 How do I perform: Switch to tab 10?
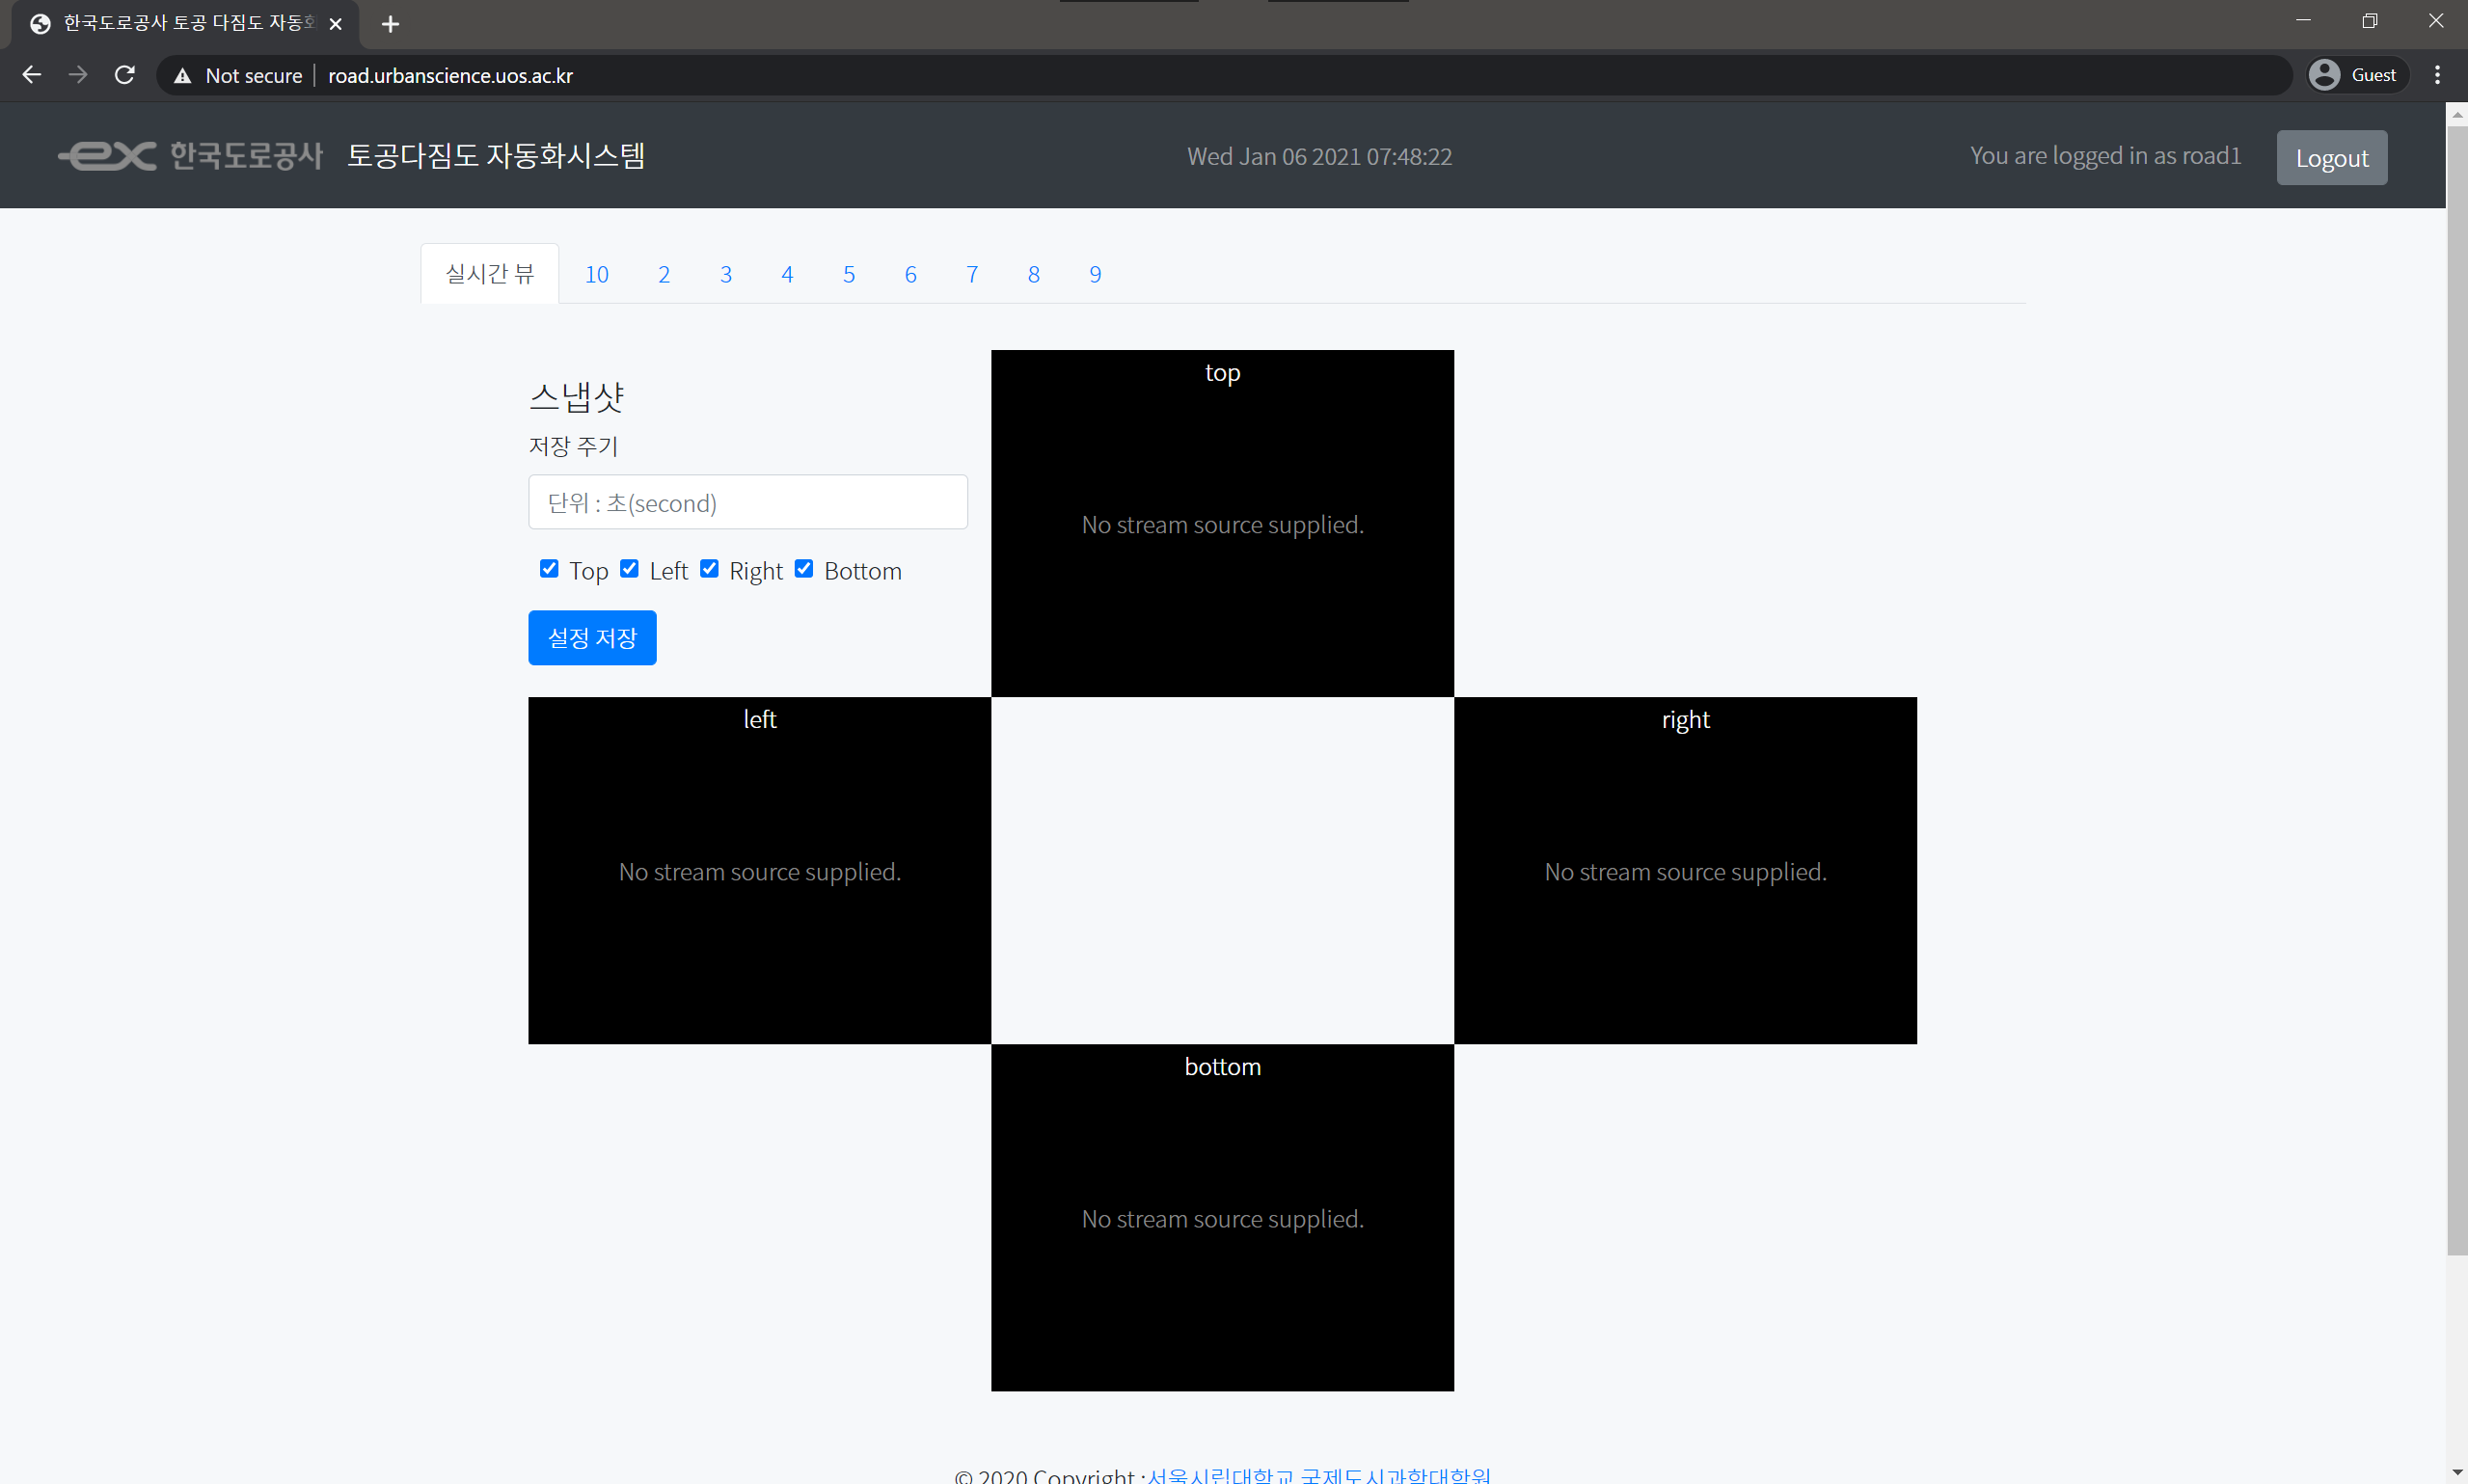(596, 274)
